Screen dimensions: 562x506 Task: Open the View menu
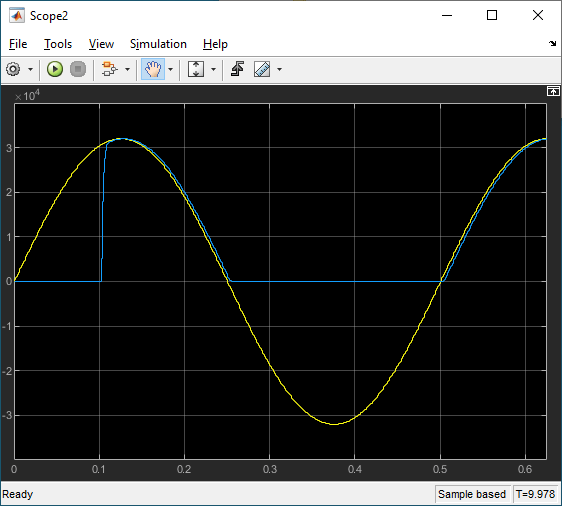(101, 44)
